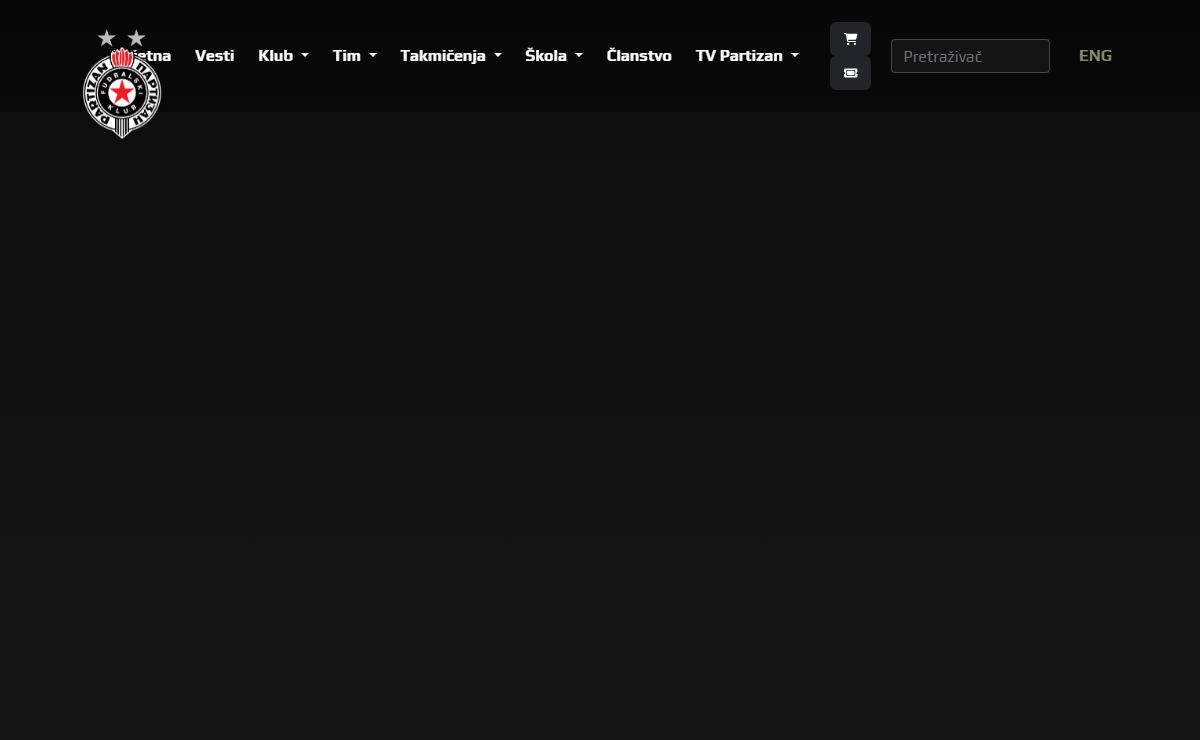Open the shopping cart icon button
The width and height of the screenshot is (1200, 740).
[x=850, y=39]
